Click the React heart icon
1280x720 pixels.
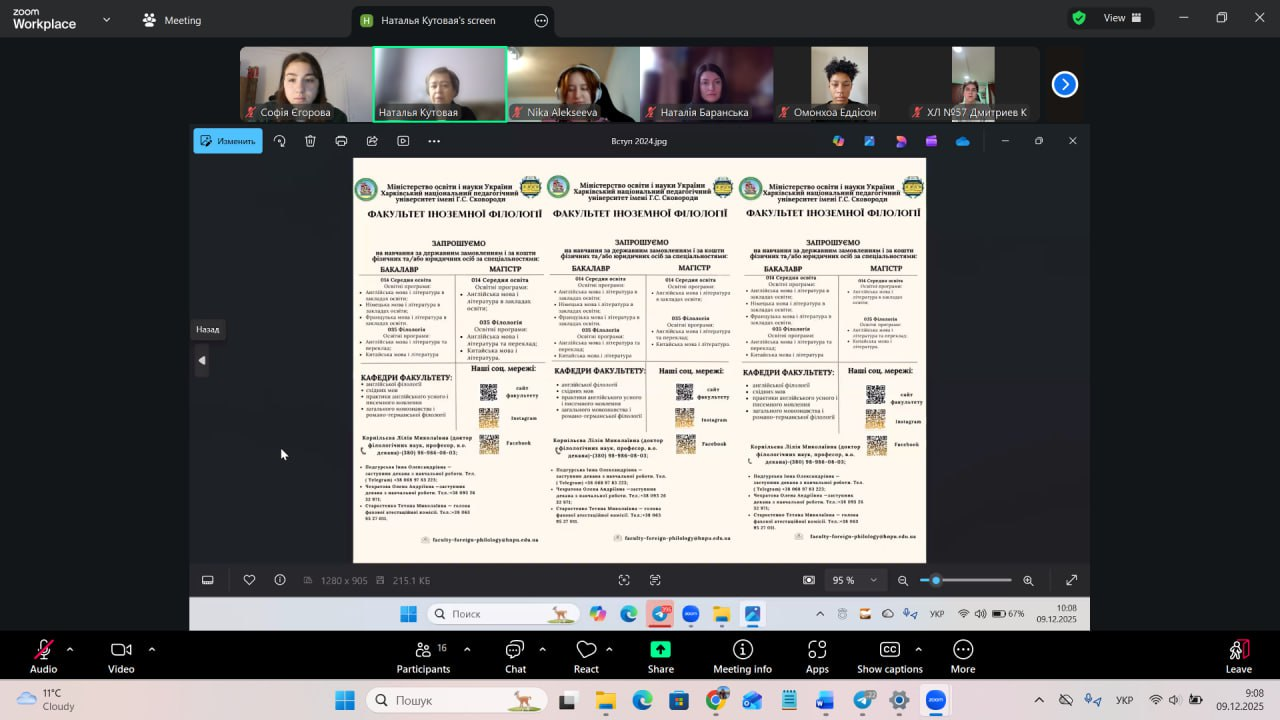586,651
